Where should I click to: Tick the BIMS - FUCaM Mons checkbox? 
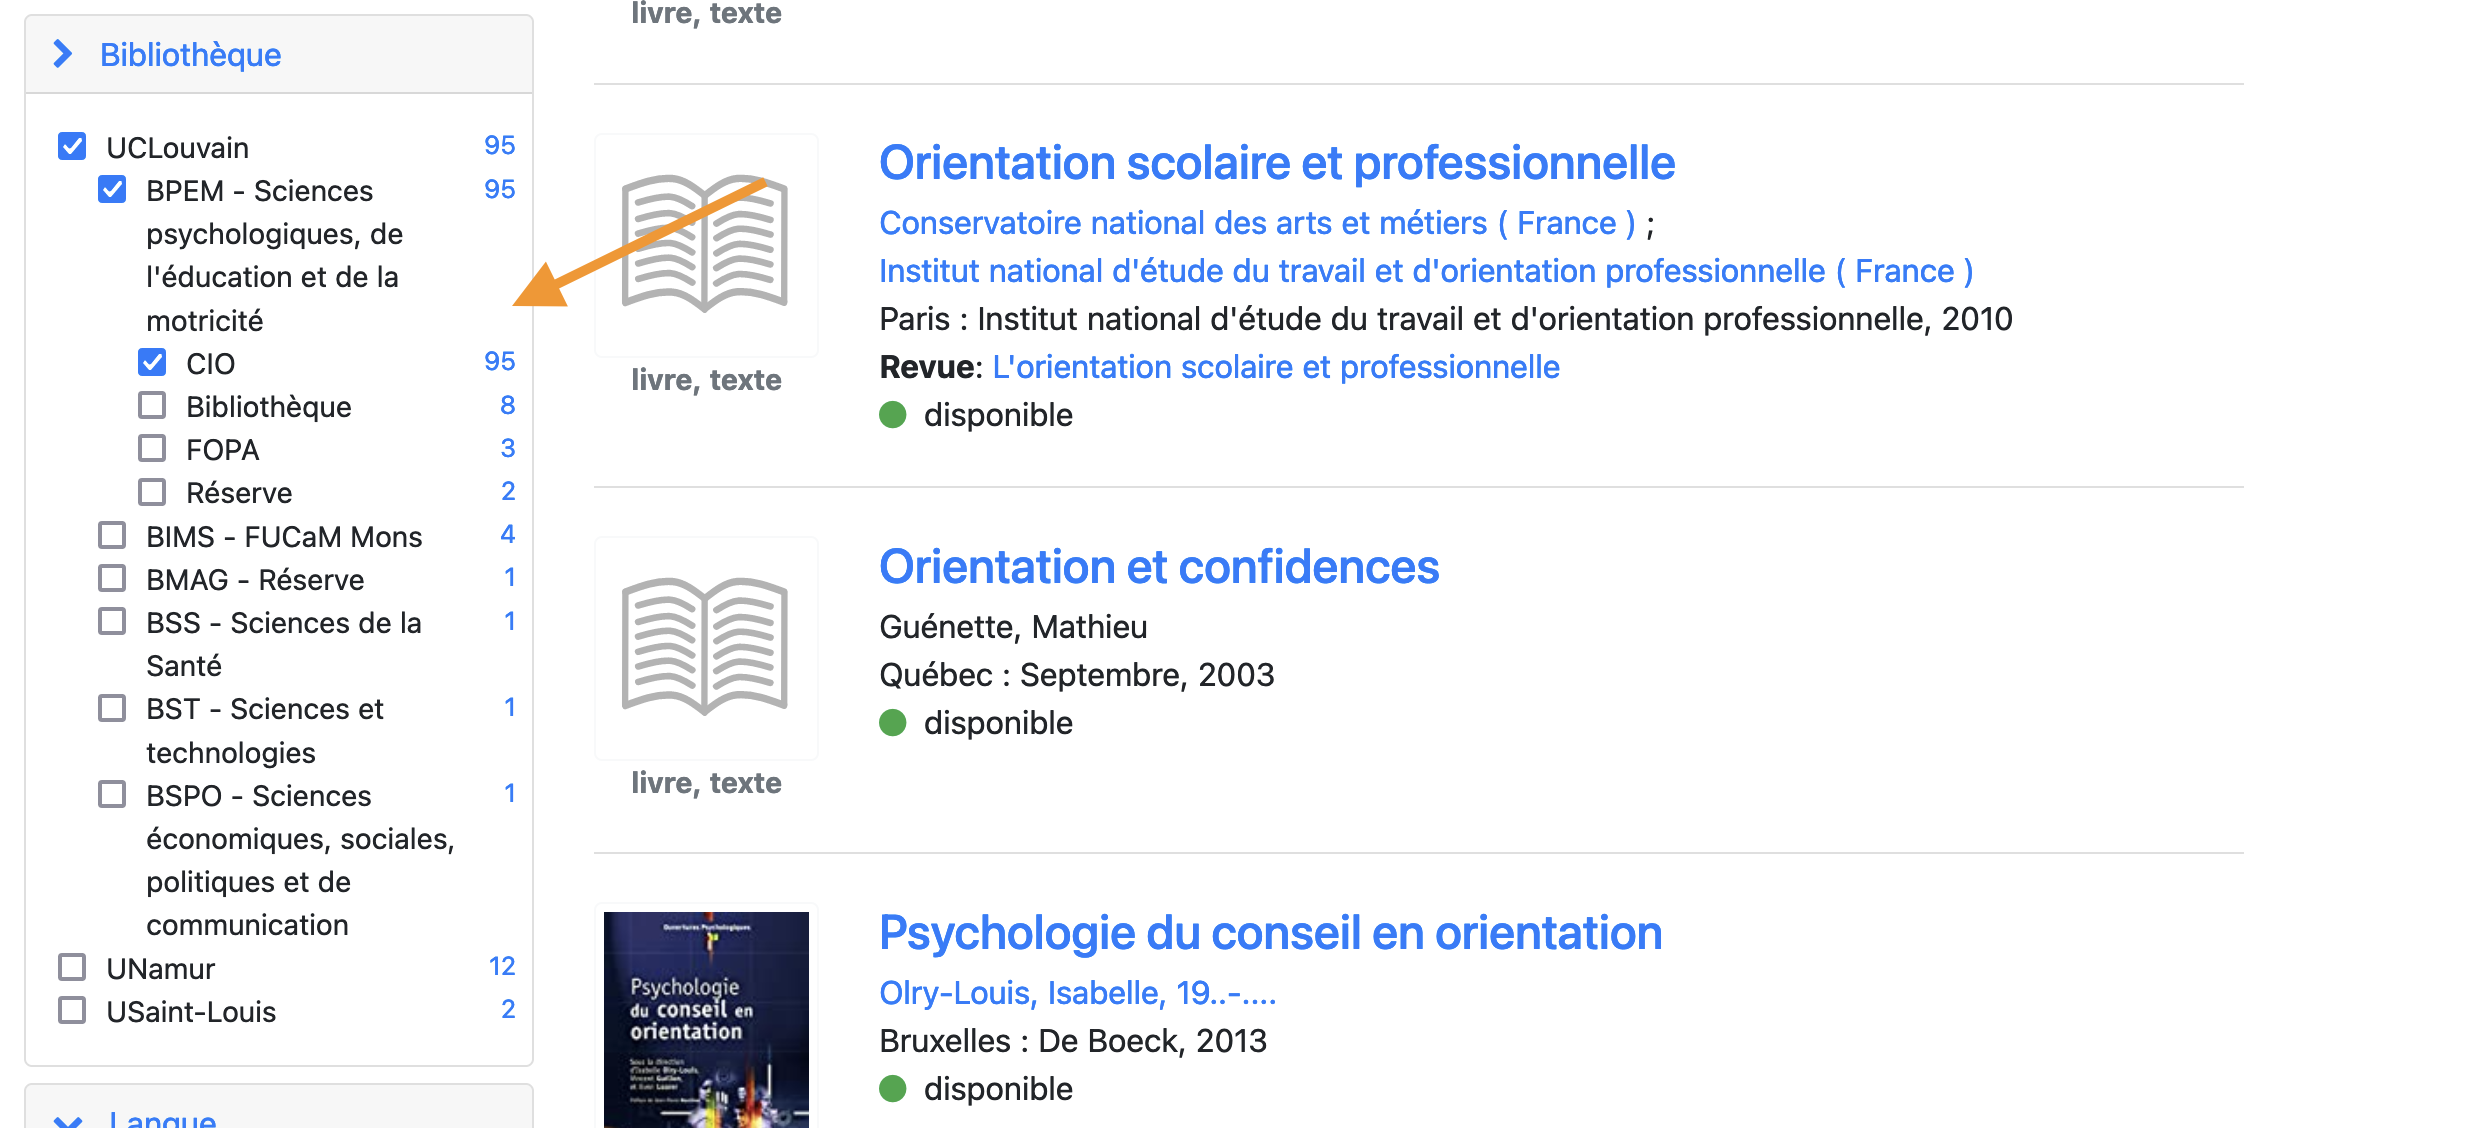pyautogui.click(x=112, y=536)
